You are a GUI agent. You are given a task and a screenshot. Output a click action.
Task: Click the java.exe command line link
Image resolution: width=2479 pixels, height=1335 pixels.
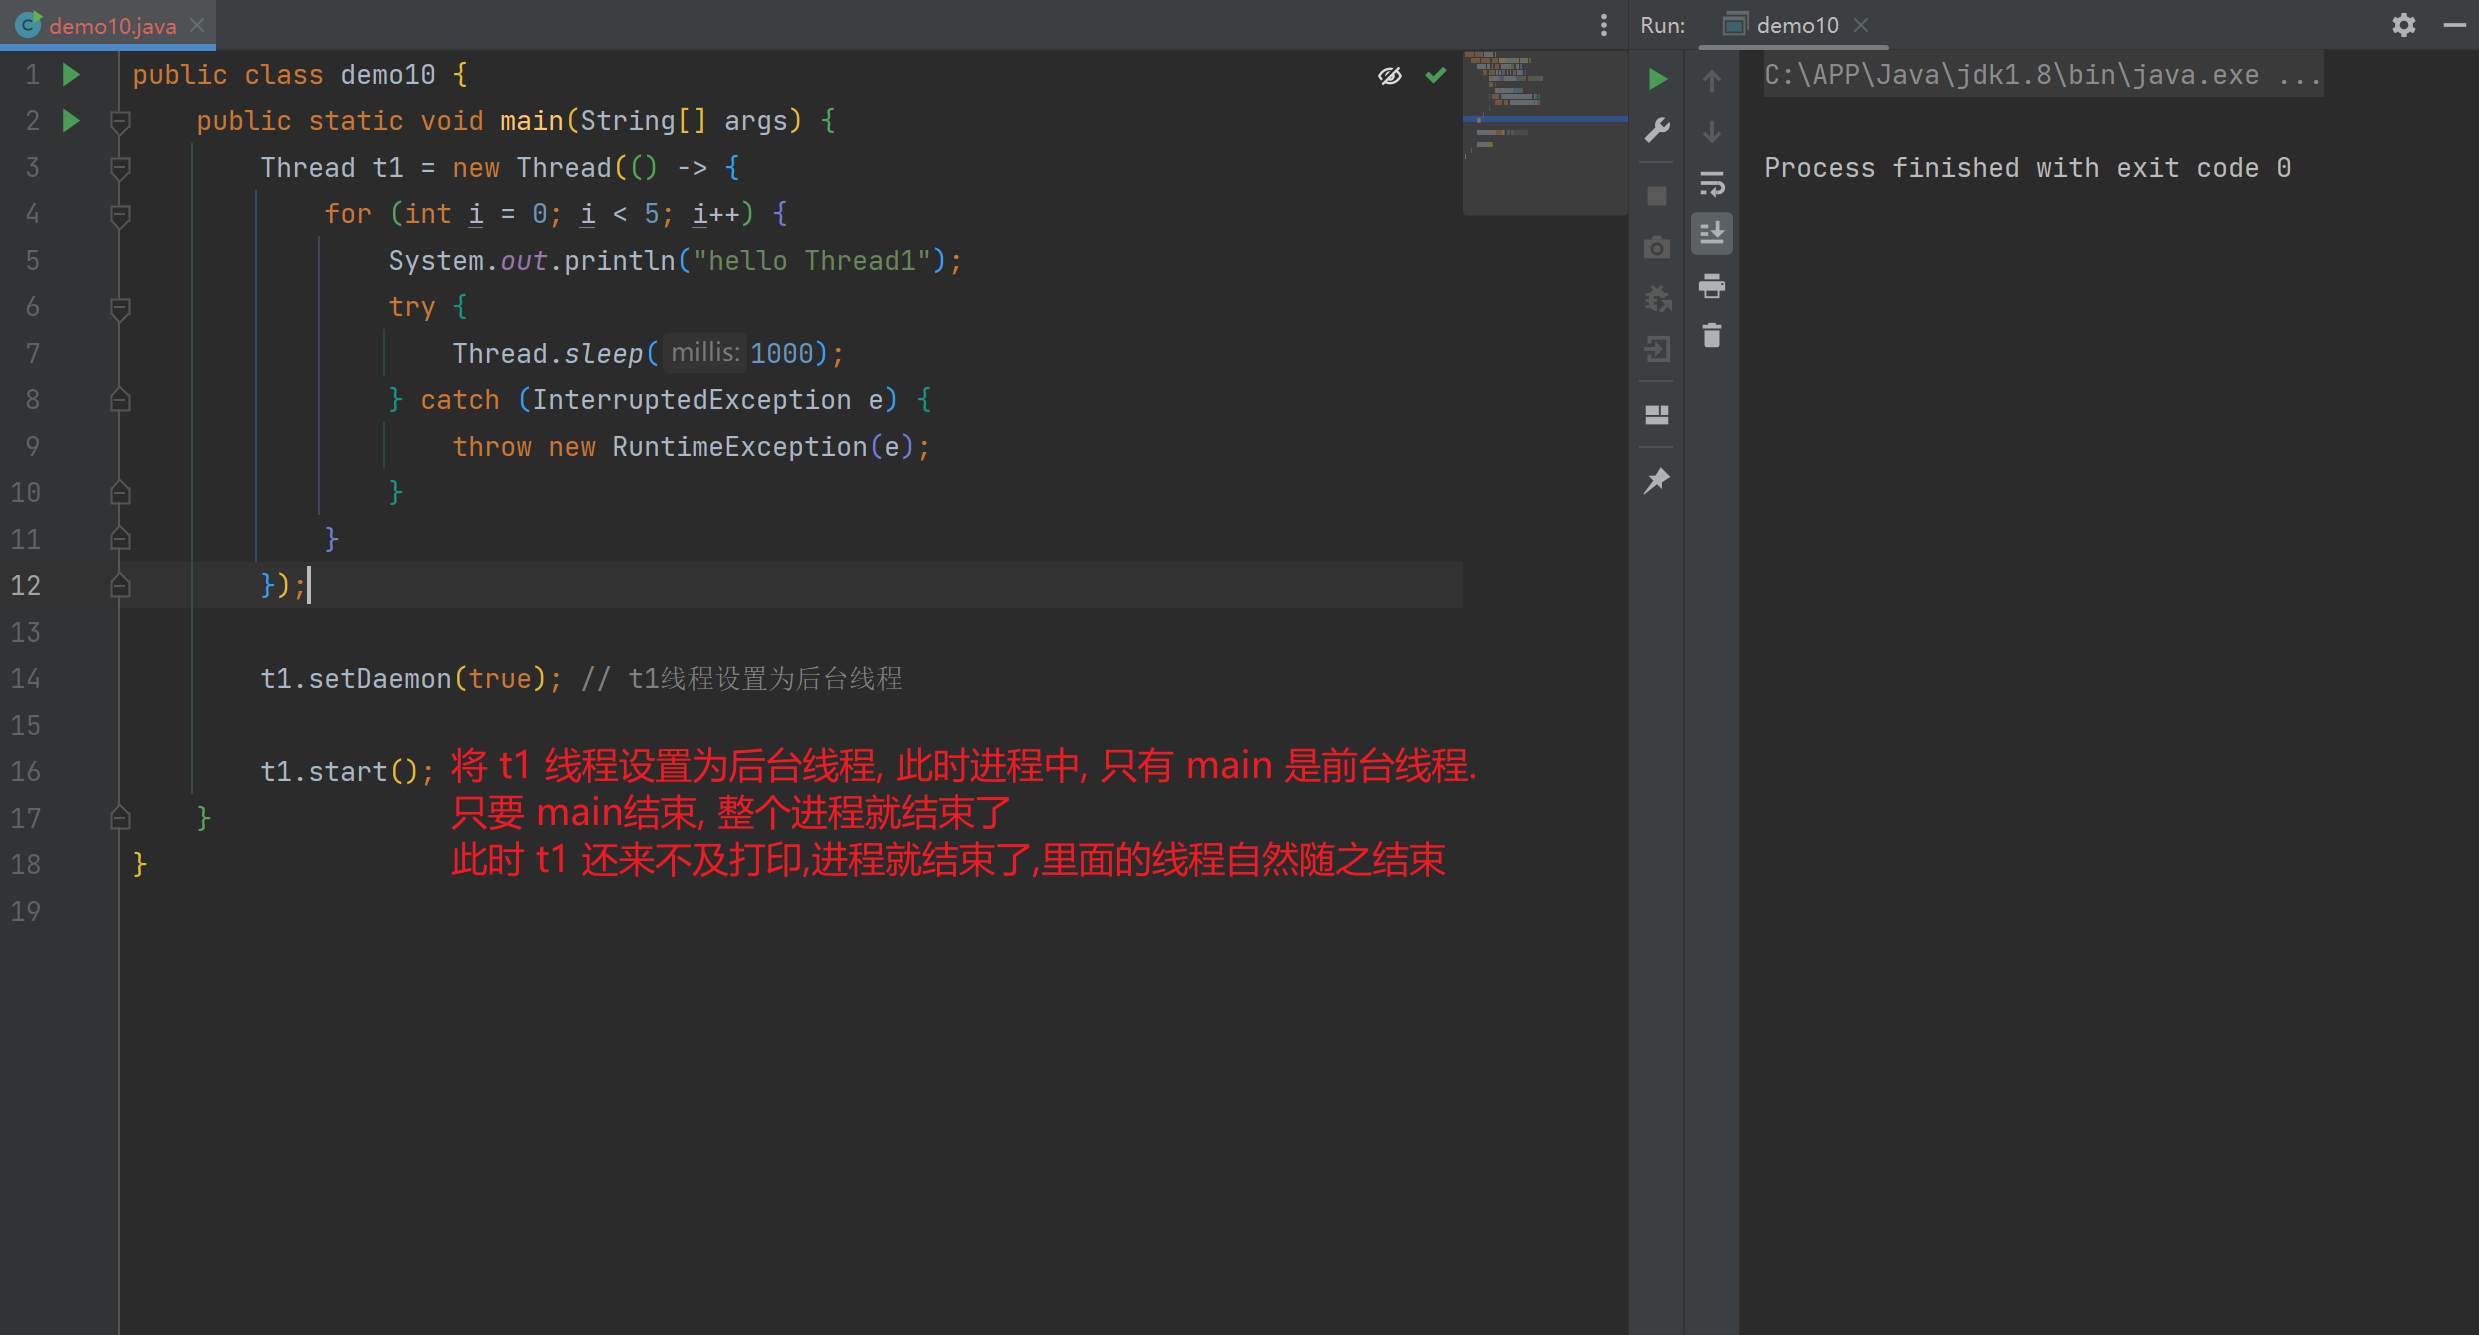click(2040, 75)
